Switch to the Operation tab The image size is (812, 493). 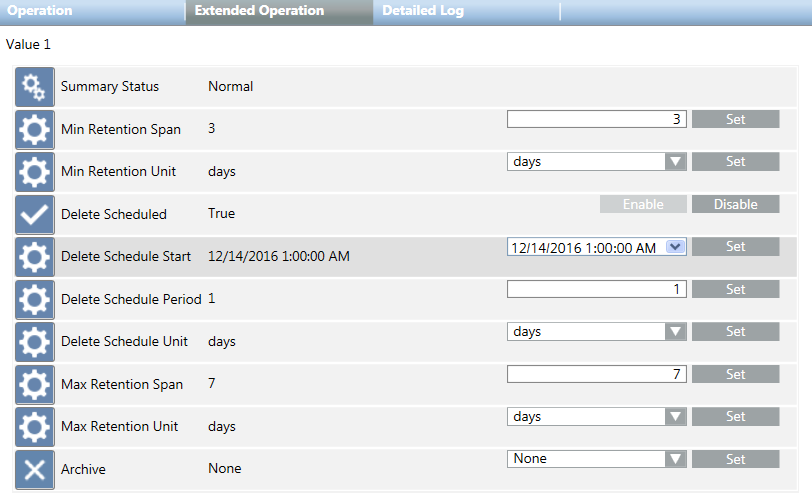pyautogui.click(x=40, y=11)
